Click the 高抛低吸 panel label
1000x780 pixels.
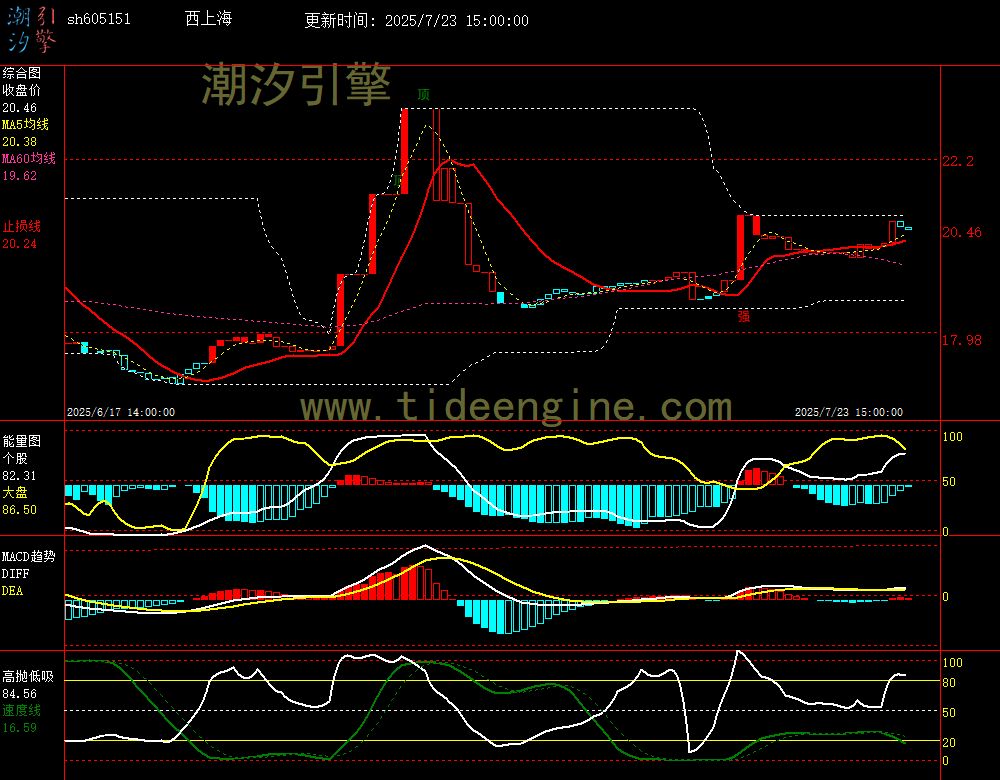point(27,676)
